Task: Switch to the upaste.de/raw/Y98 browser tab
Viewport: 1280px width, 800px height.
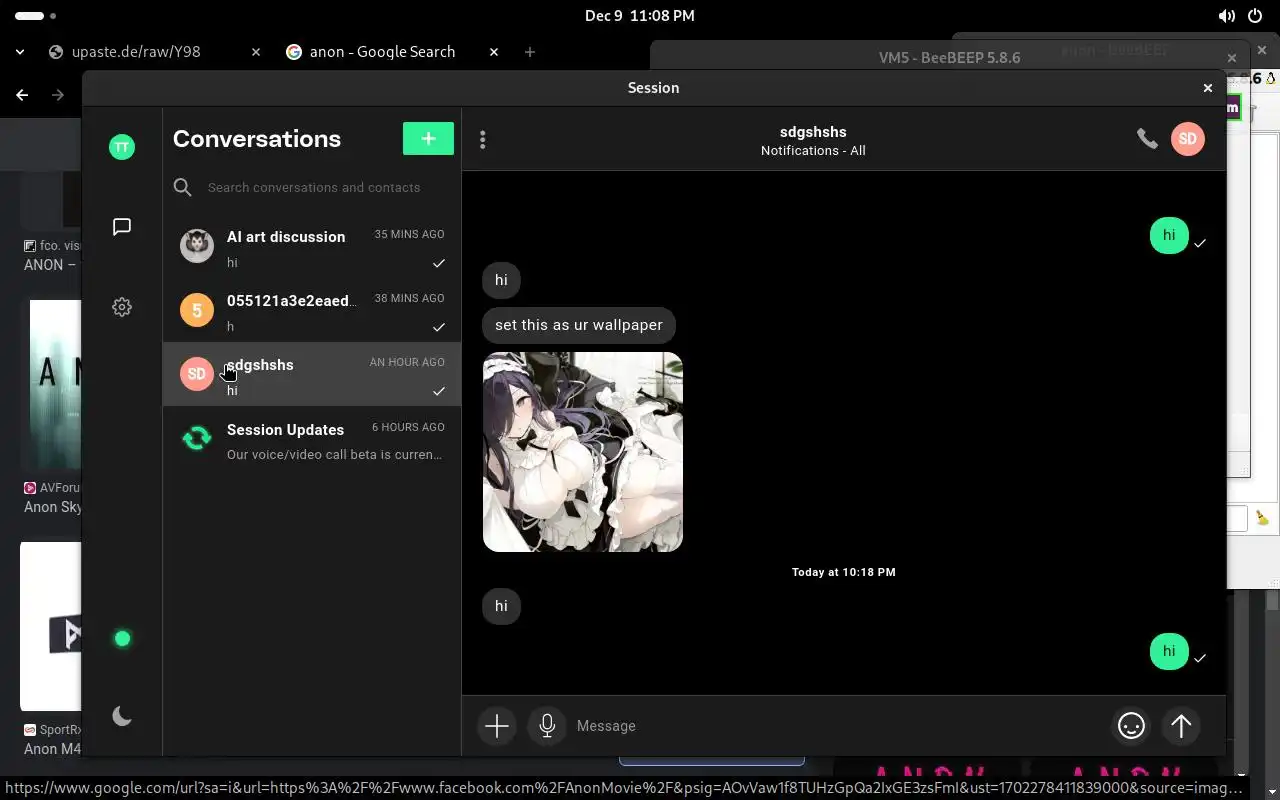Action: coord(155,52)
